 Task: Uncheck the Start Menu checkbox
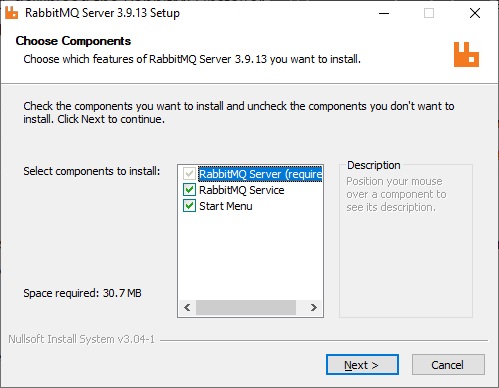[x=189, y=206]
